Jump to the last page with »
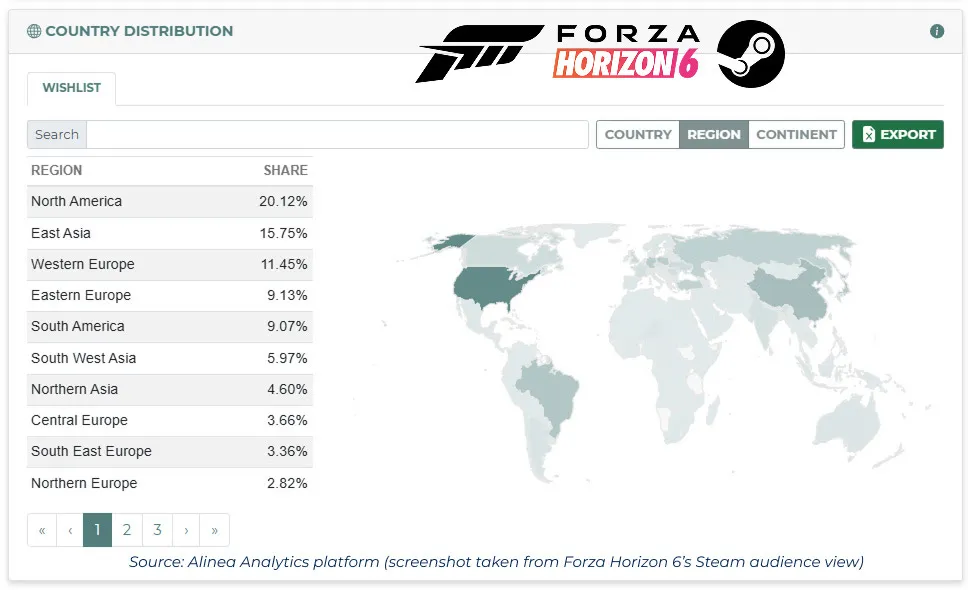968x590 pixels. point(215,530)
